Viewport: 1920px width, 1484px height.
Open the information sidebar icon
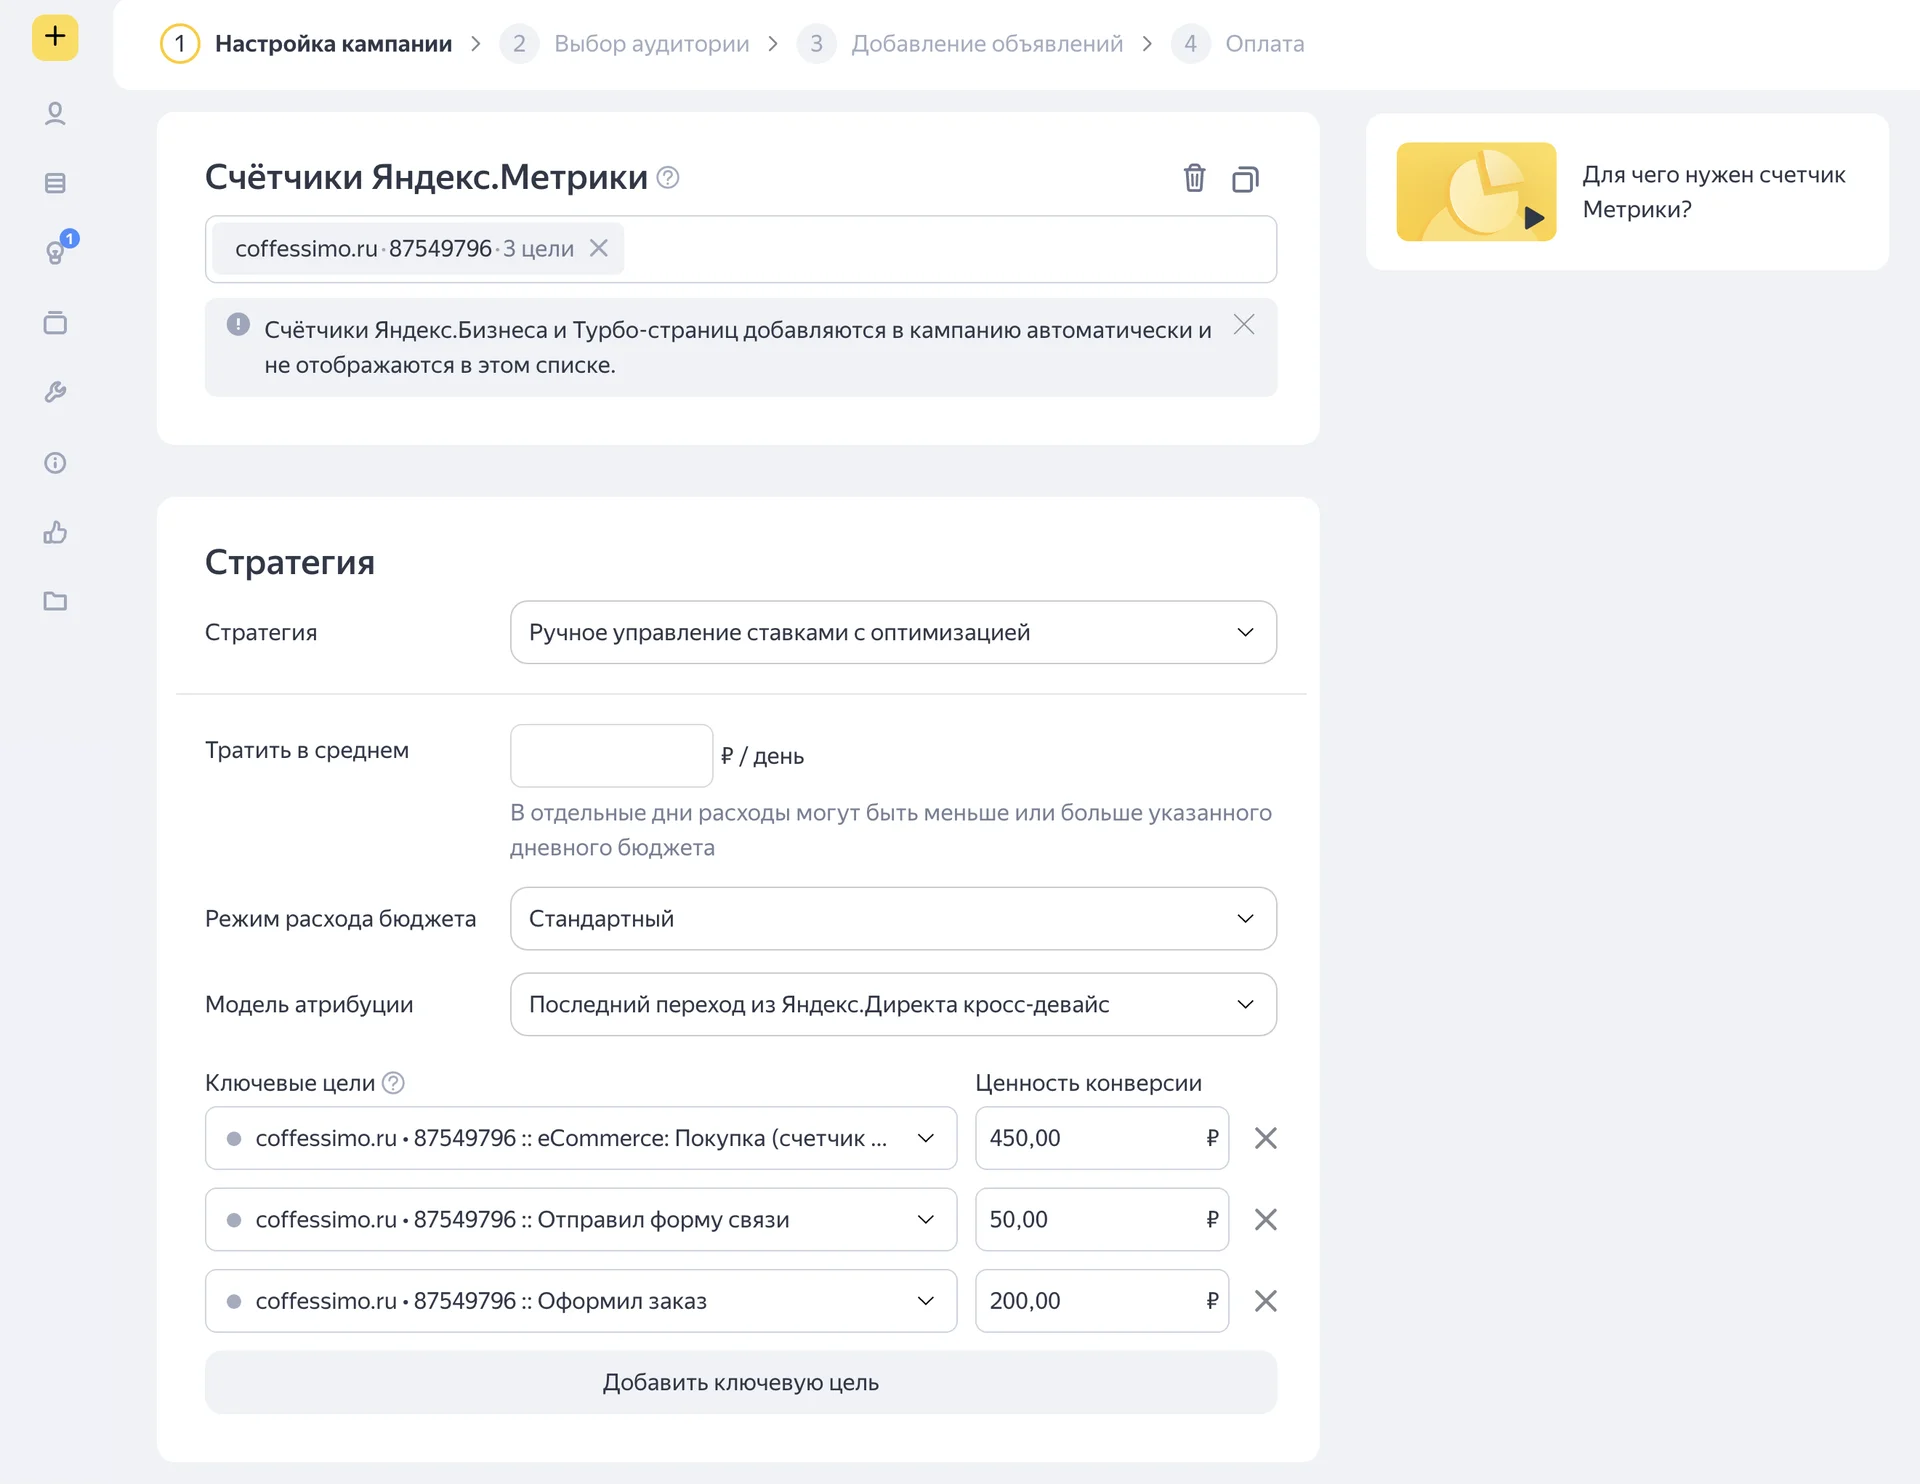tap(55, 463)
